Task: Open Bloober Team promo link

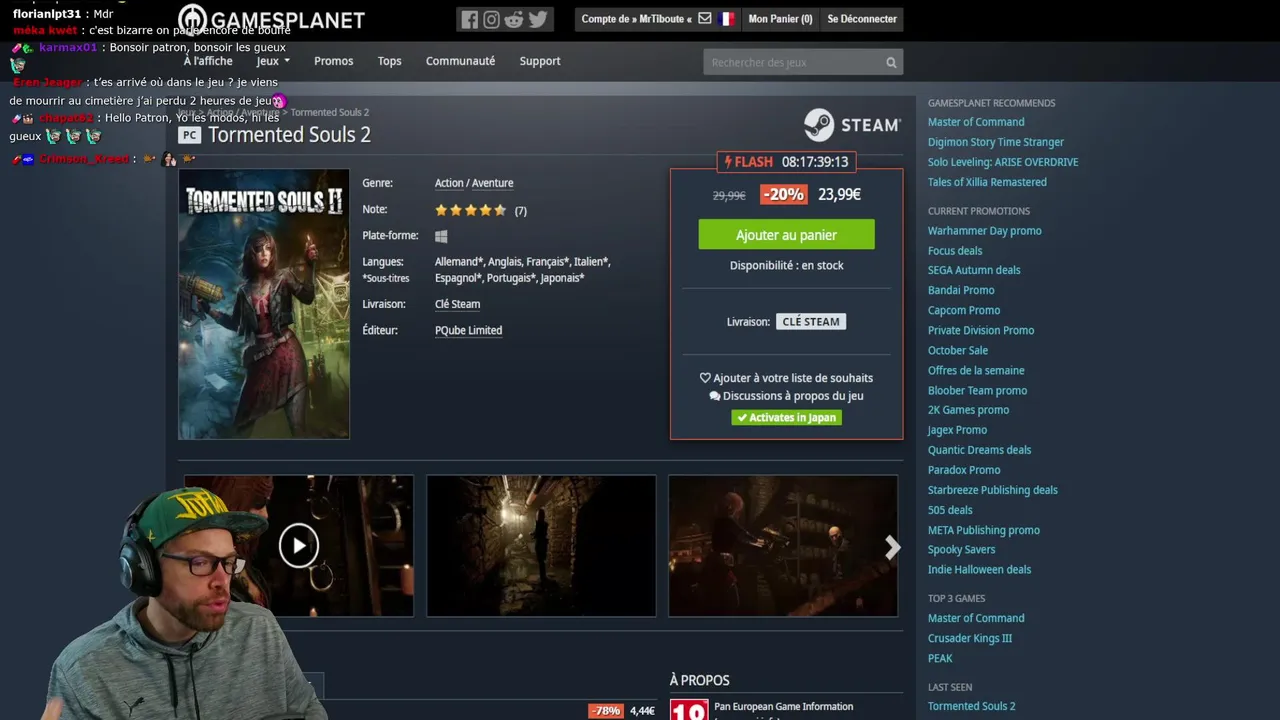Action: 977,390
